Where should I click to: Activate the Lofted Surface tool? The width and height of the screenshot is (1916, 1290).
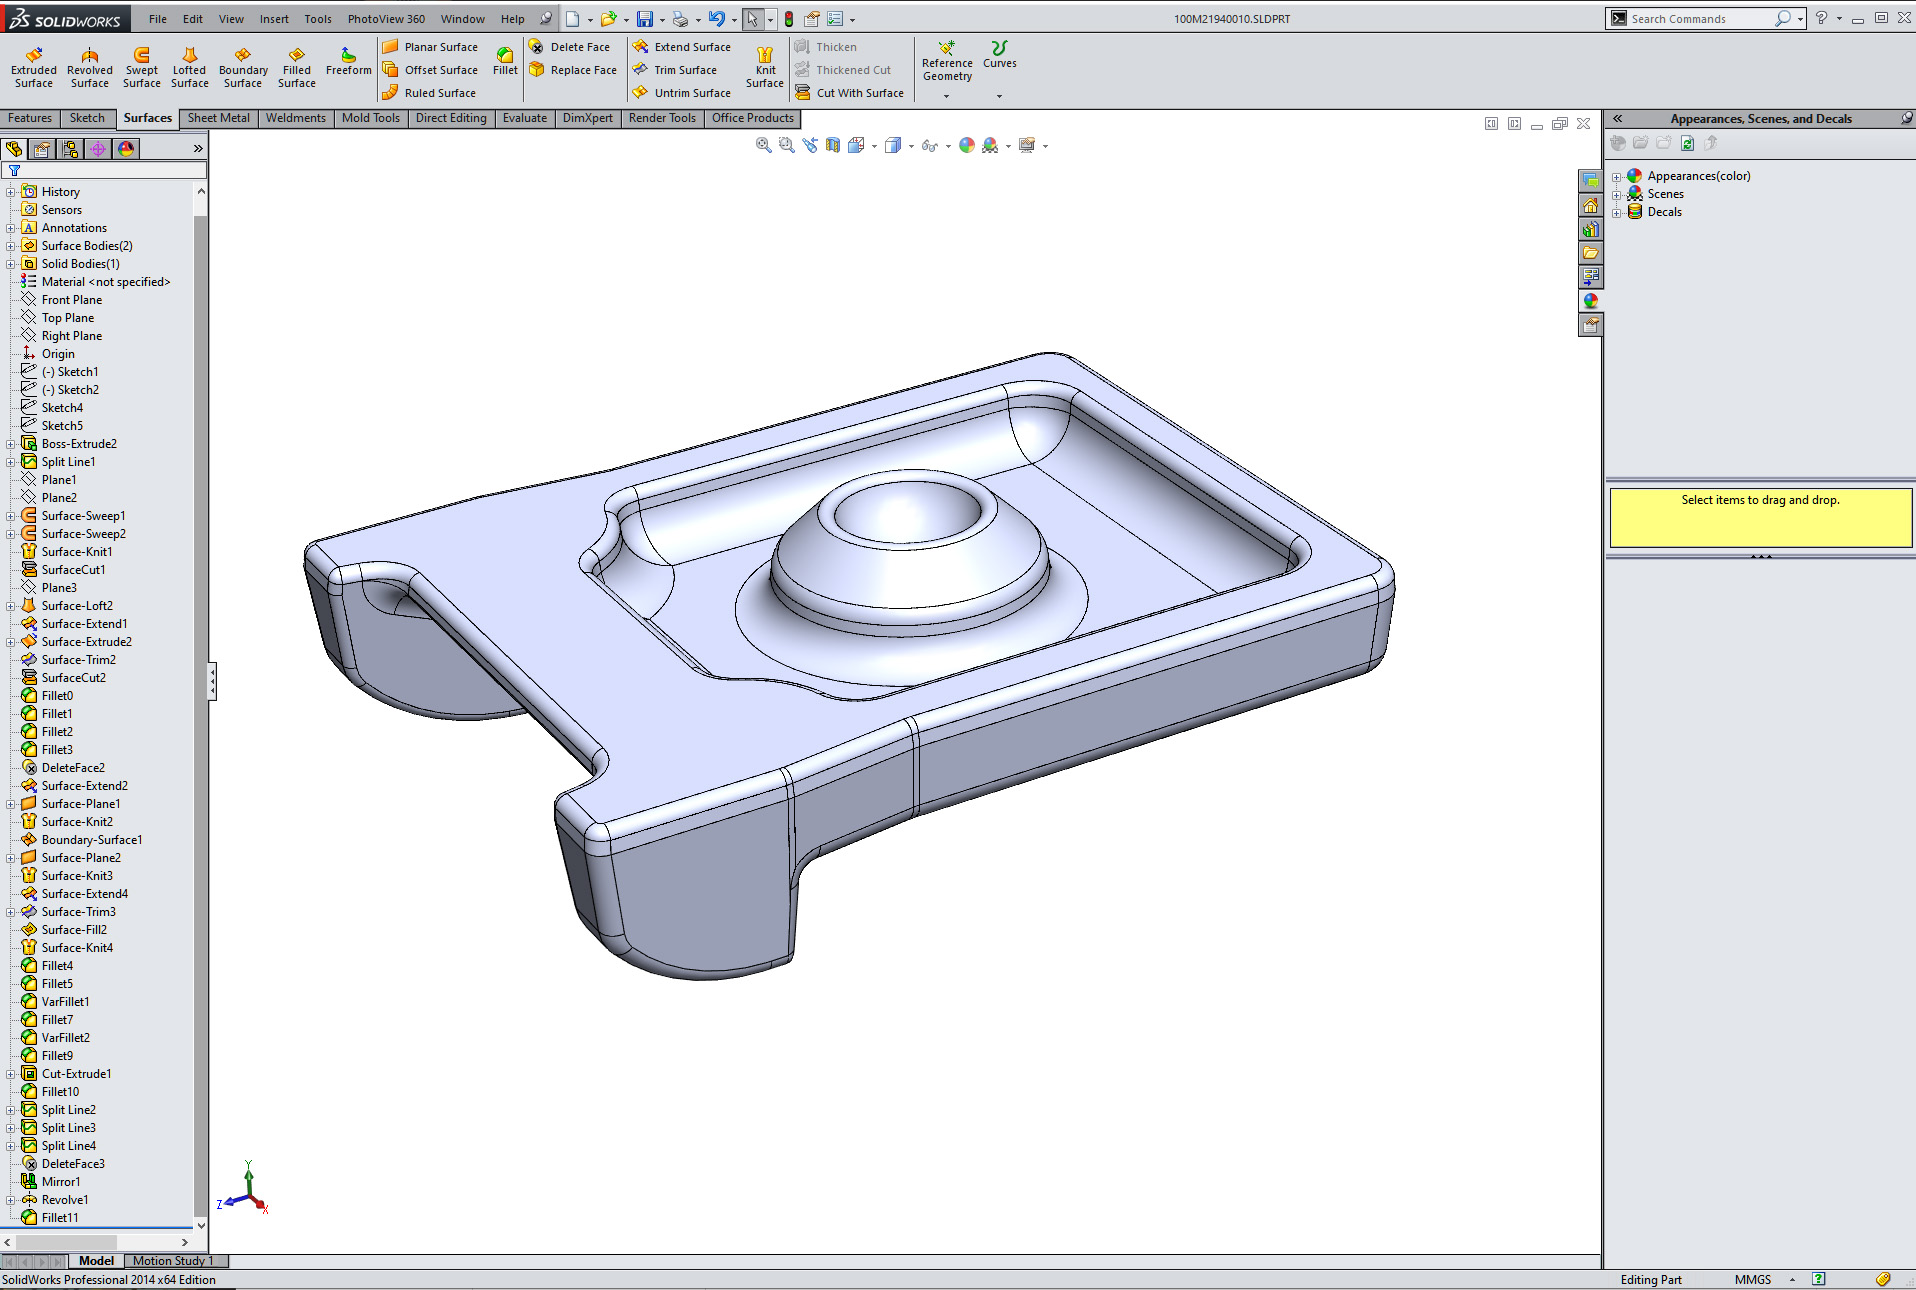coord(189,66)
